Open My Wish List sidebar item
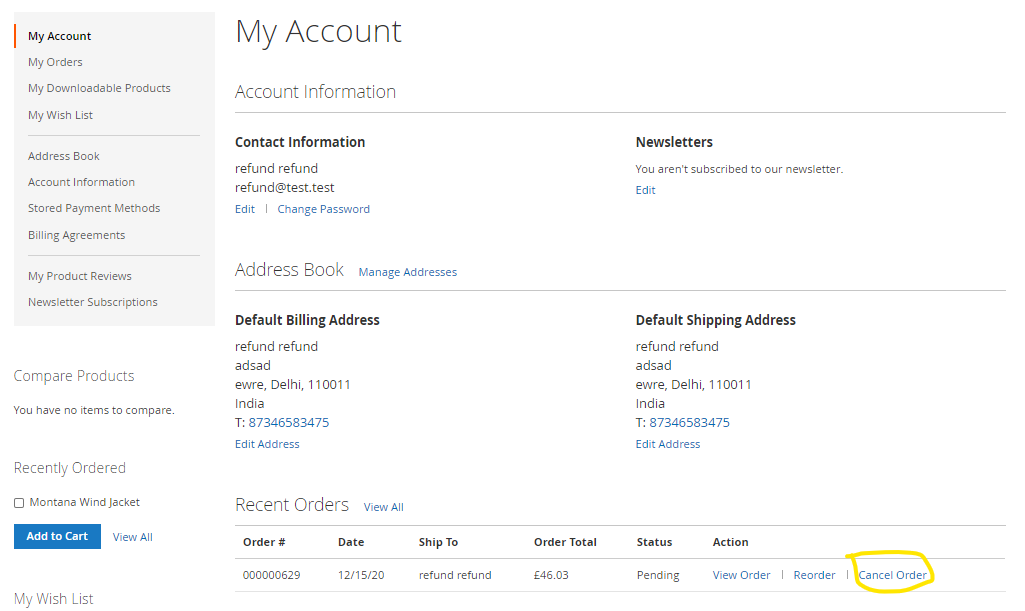Screen dimensions: 1025x611 [x=60, y=115]
